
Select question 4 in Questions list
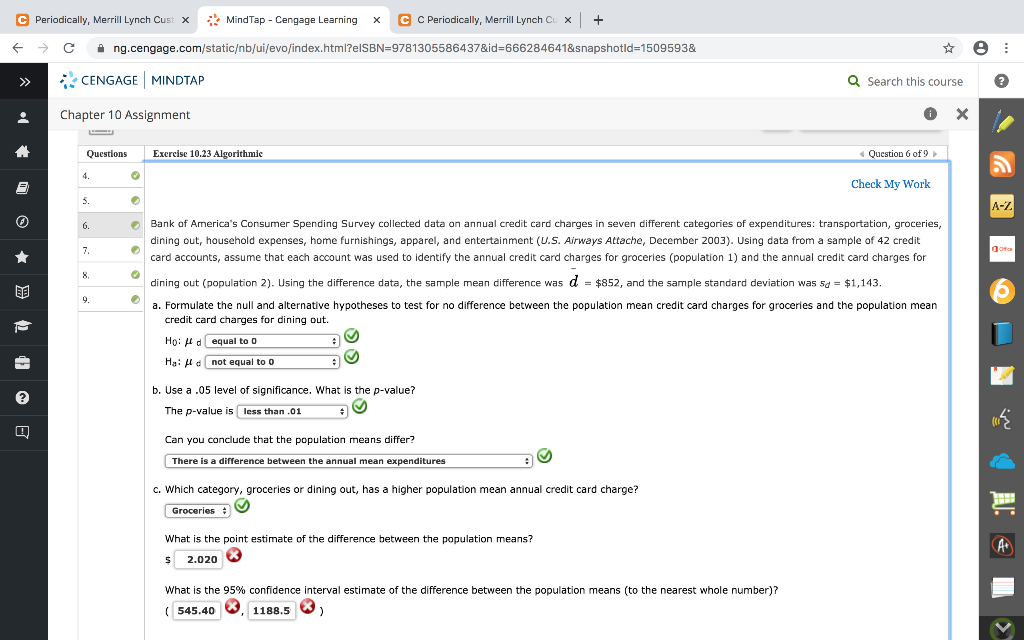(x=111, y=176)
